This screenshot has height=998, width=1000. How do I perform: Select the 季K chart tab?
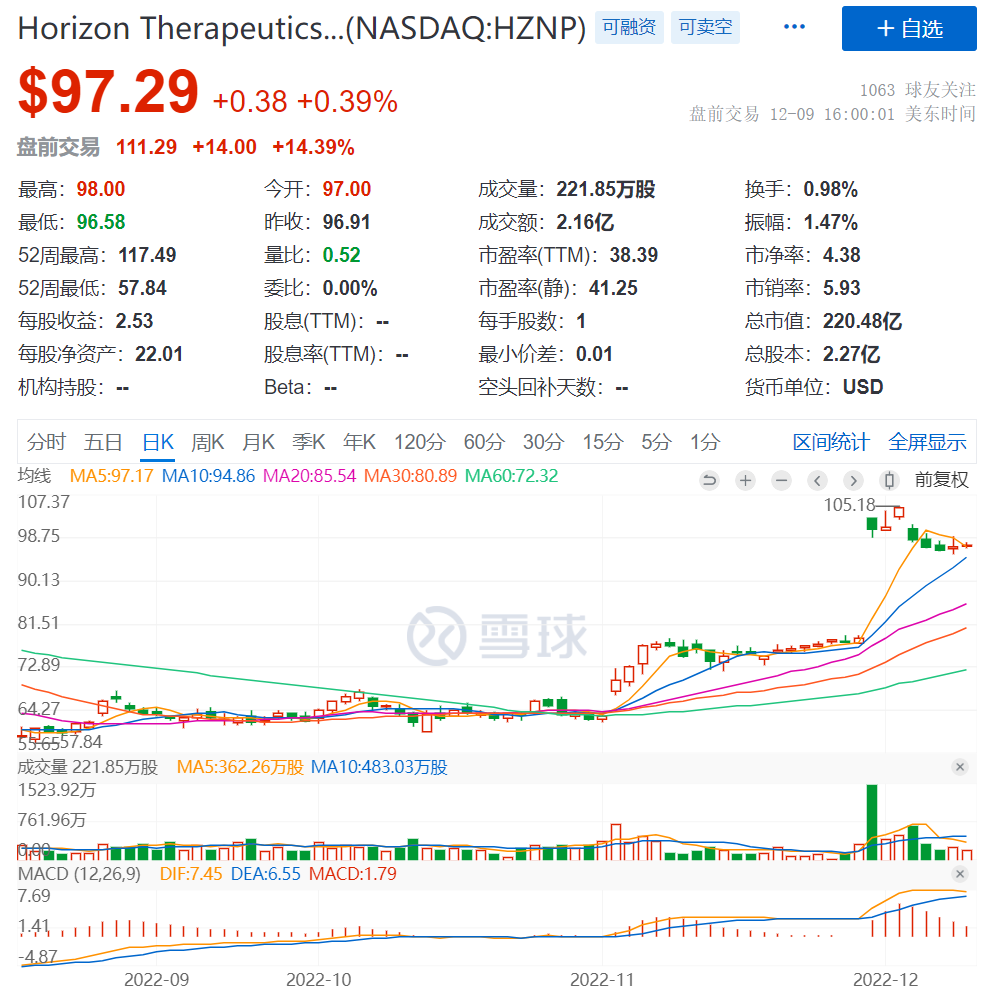[309, 442]
